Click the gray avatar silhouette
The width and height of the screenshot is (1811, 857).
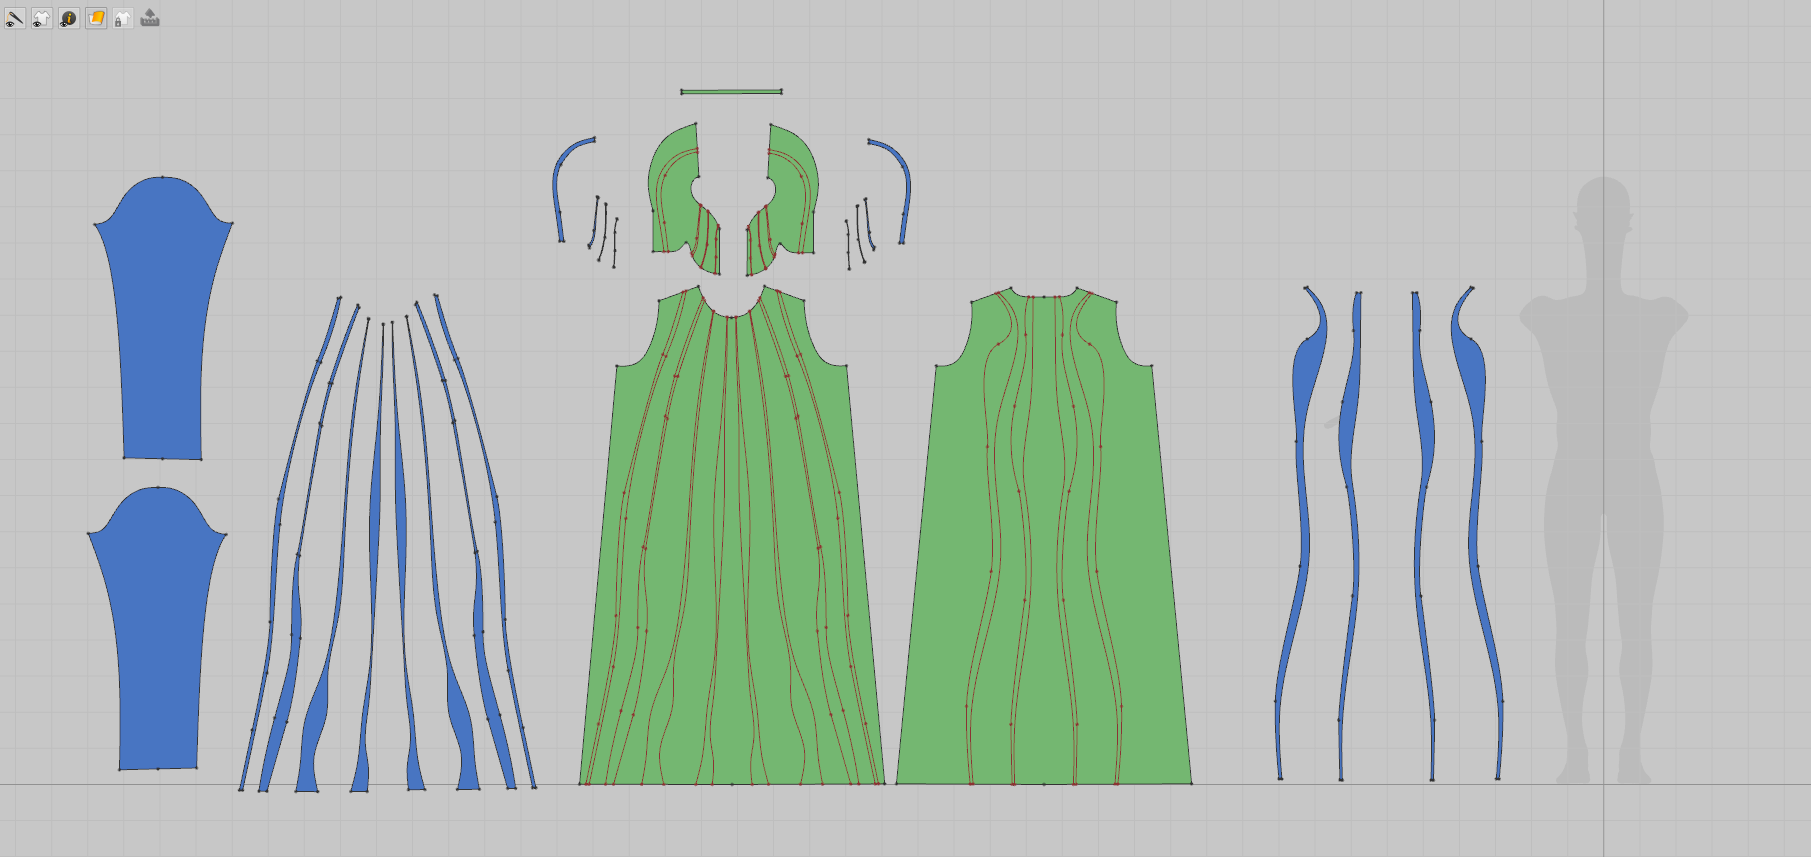pos(1603,480)
